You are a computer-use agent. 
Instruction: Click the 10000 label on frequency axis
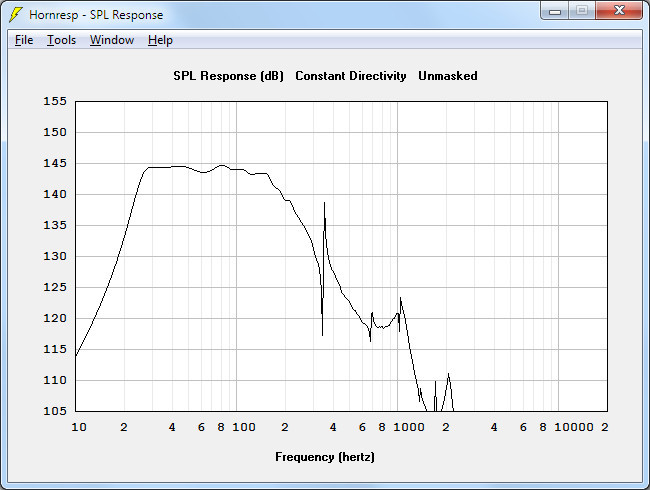pyautogui.click(x=575, y=428)
